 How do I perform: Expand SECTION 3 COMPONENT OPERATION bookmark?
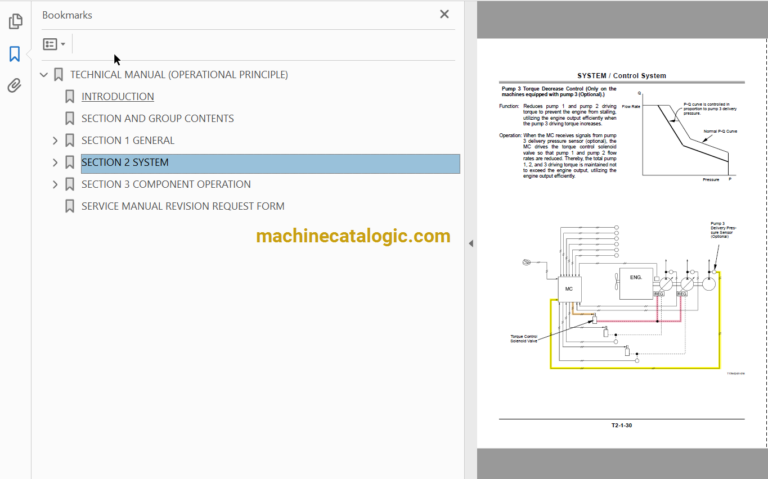click(x=55, y=185)
